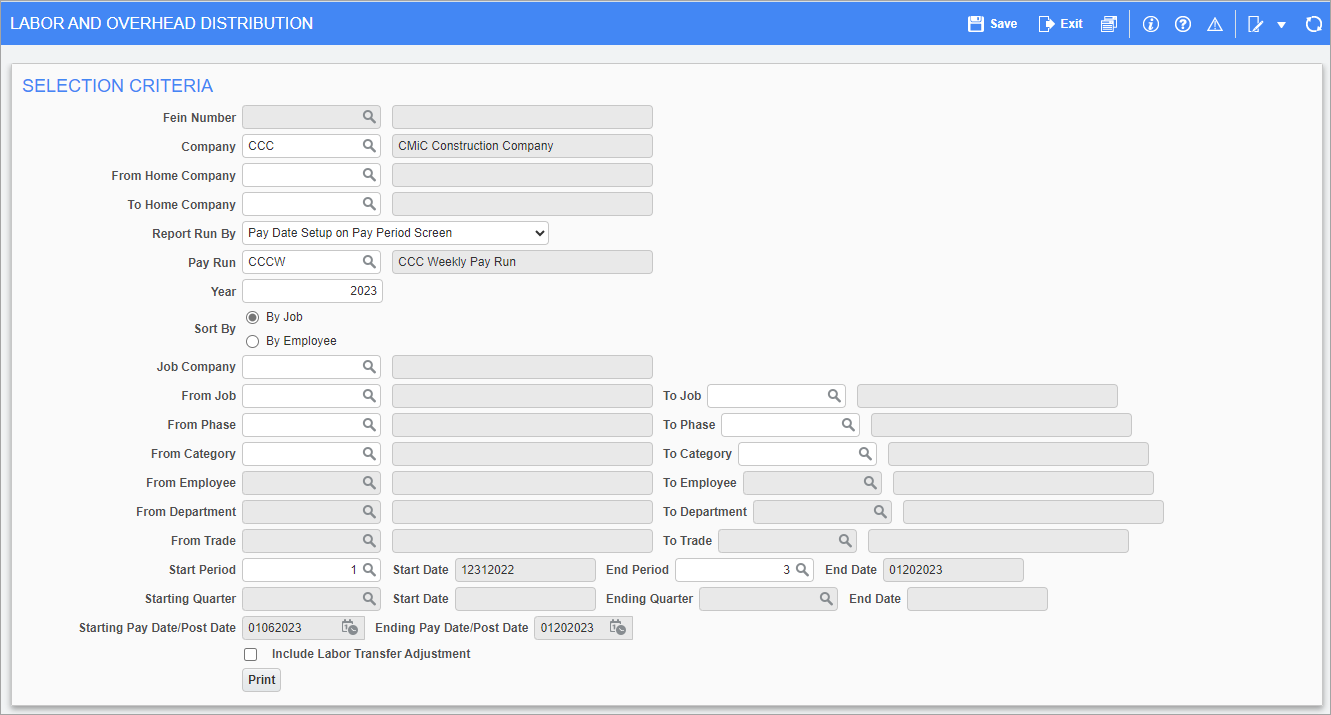Select the By Job radio button
Screen dimensions: 1331x715
(x=252, y=317)
